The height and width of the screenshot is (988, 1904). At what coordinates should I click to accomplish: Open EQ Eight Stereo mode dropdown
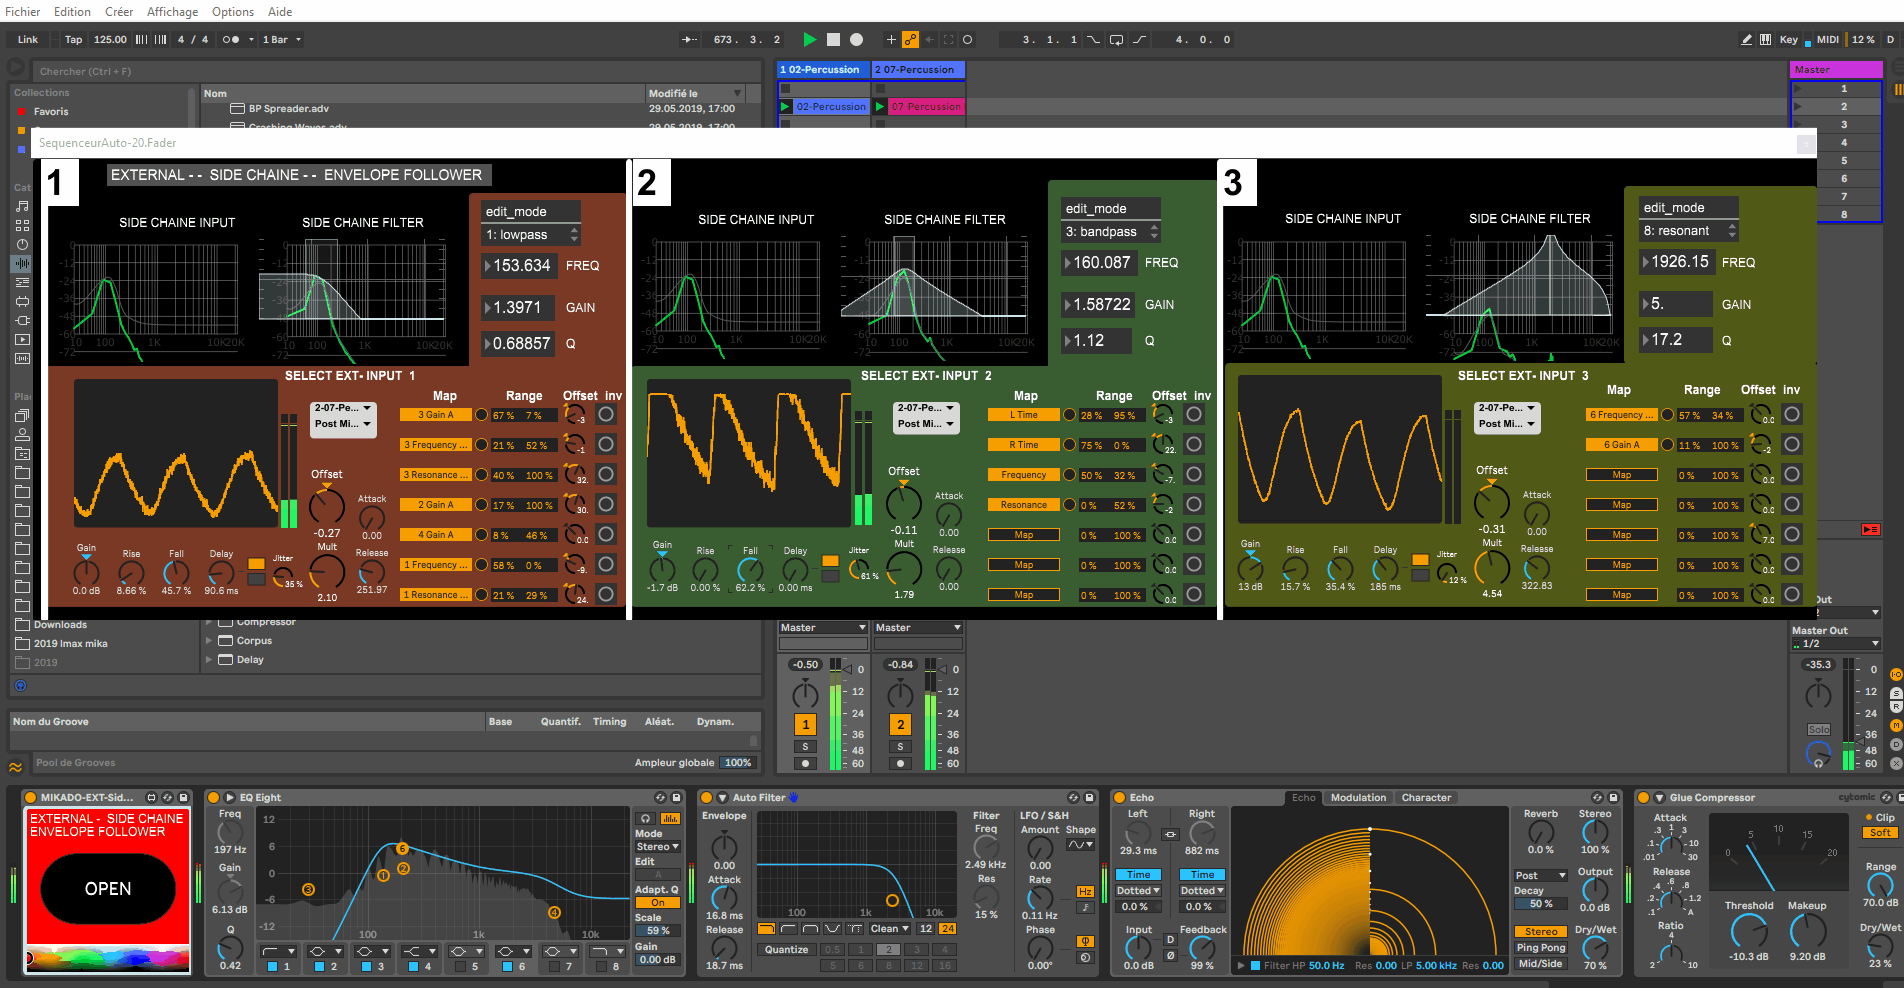657,847
